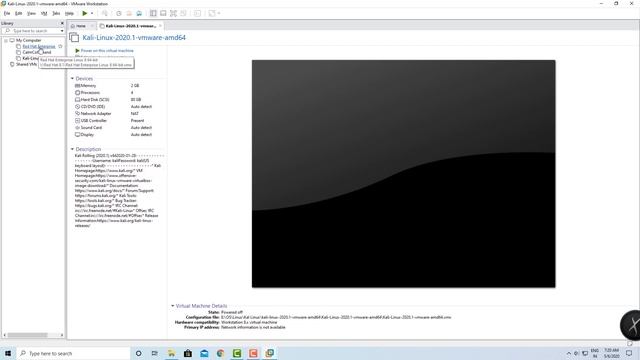Select My Computer in the library tree
Image resolution: width=640 pixels, height=360 pixels.
(x=28, y=40)
